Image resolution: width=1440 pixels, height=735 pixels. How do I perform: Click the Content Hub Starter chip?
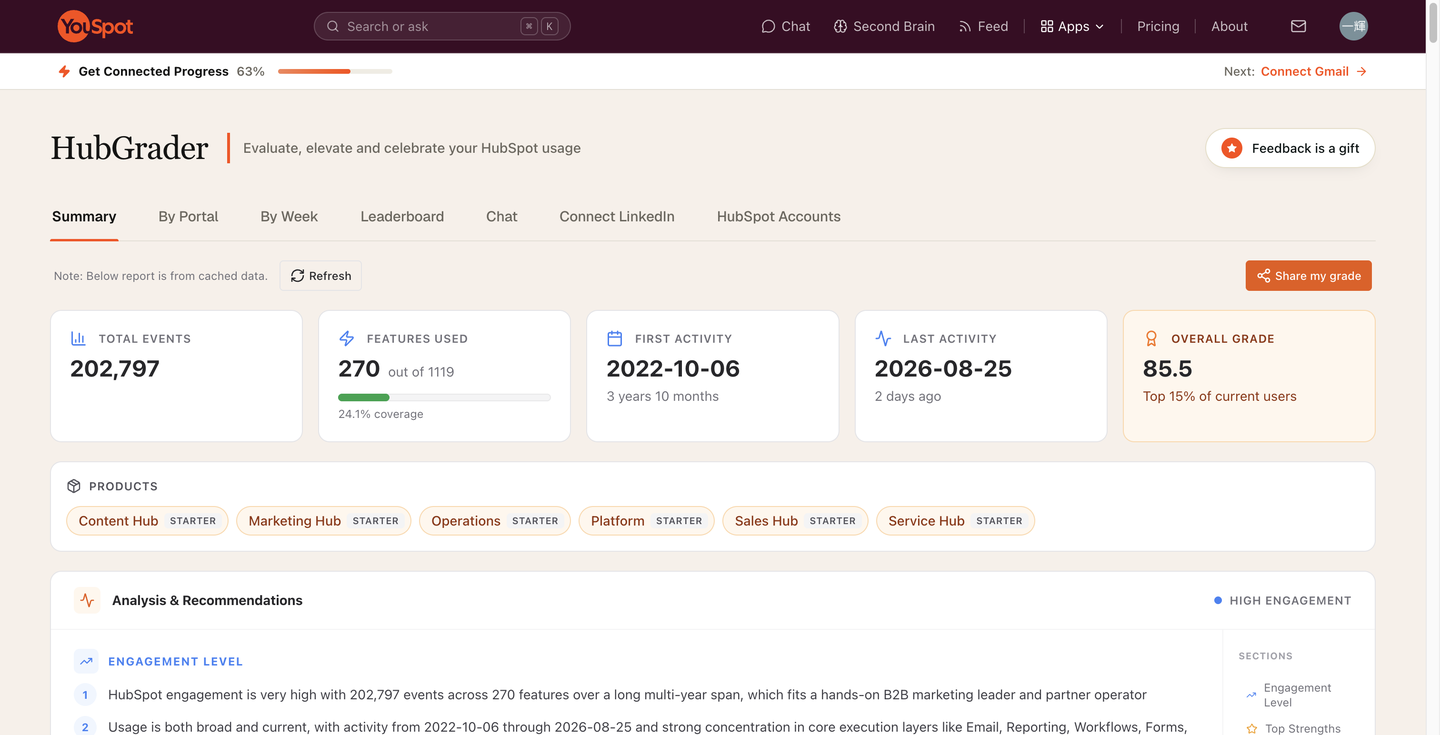coord(148,521)
